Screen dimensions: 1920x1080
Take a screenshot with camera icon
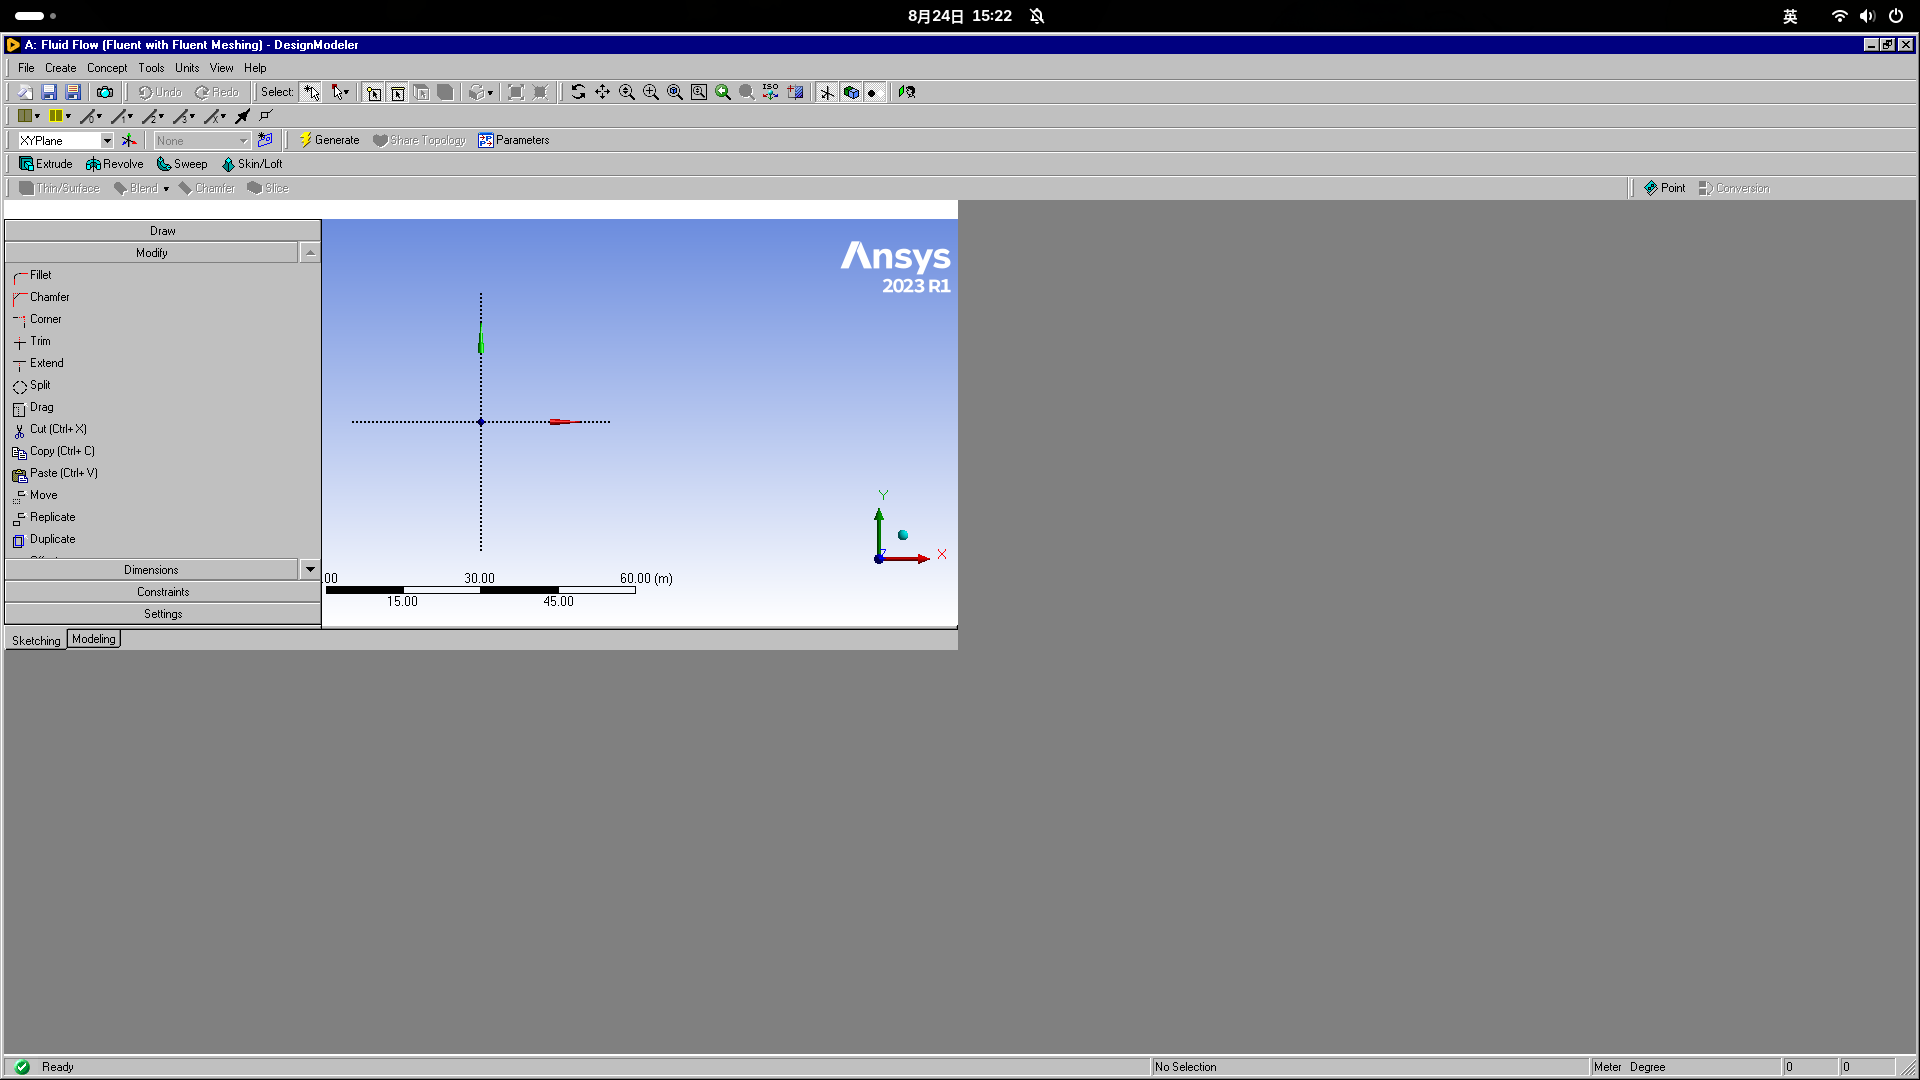(105, 92)
